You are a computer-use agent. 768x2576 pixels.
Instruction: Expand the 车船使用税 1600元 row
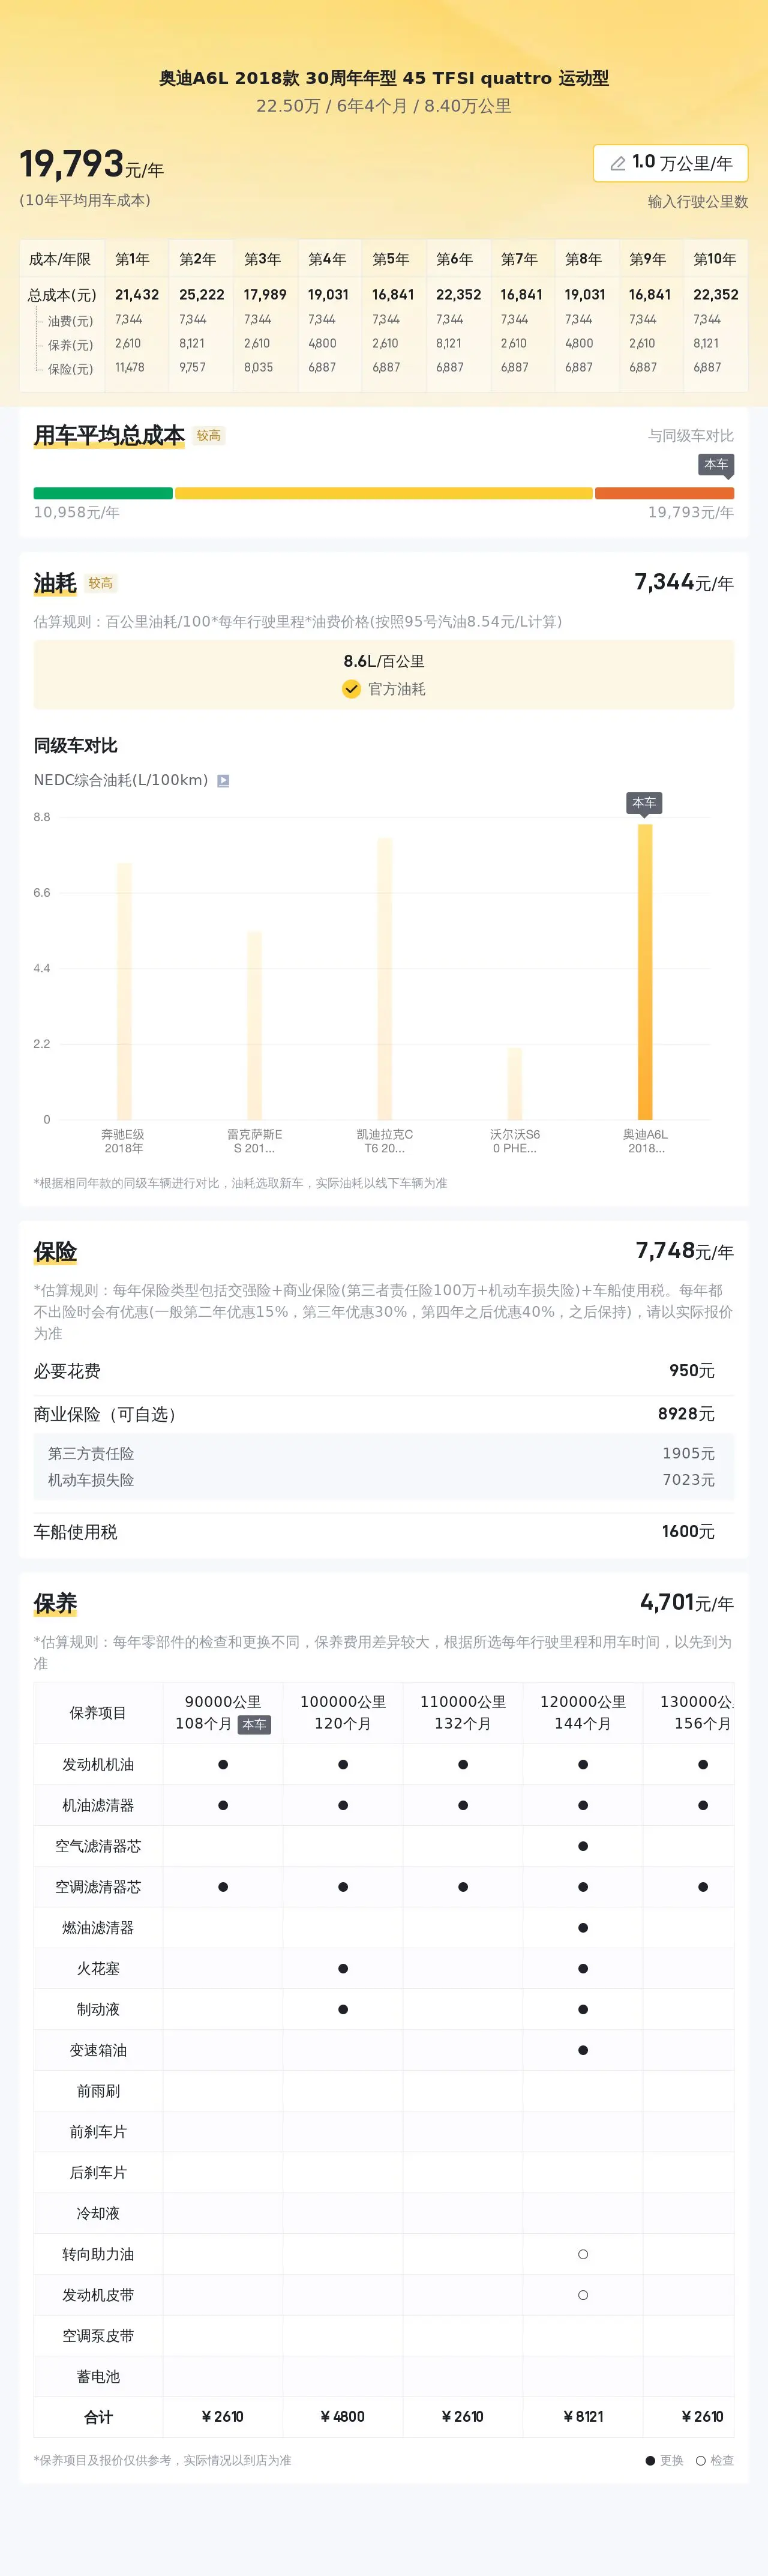pos(384,1531)
